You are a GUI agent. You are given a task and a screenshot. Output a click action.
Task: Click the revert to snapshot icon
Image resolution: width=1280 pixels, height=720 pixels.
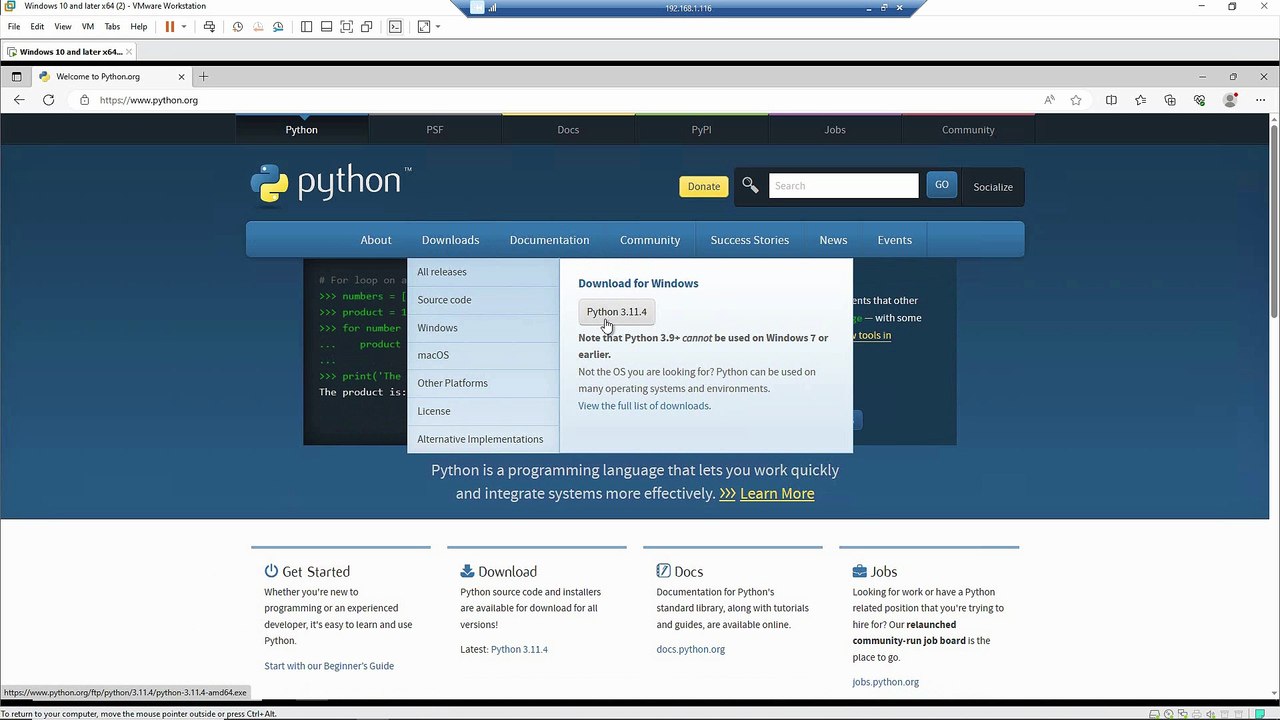point(258,27)
